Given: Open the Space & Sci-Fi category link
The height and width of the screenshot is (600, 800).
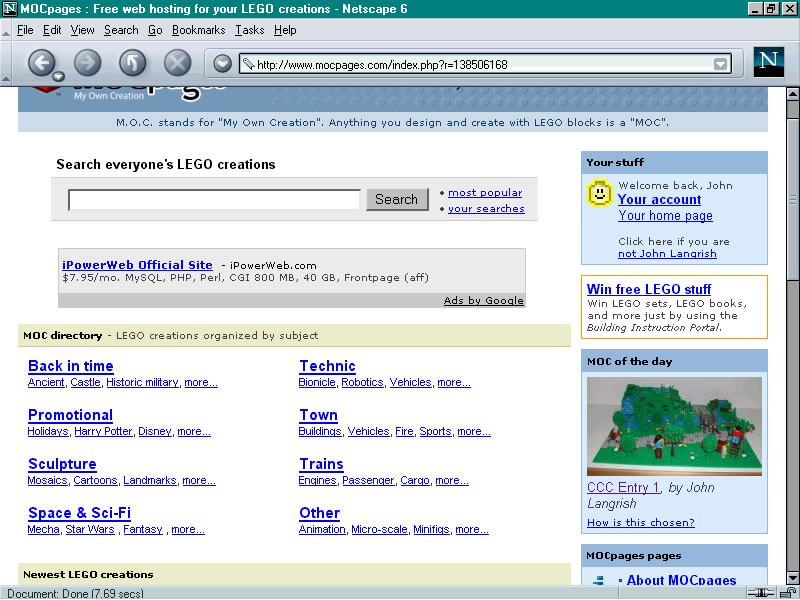Looking at the screenshot, I should point(80,513).
